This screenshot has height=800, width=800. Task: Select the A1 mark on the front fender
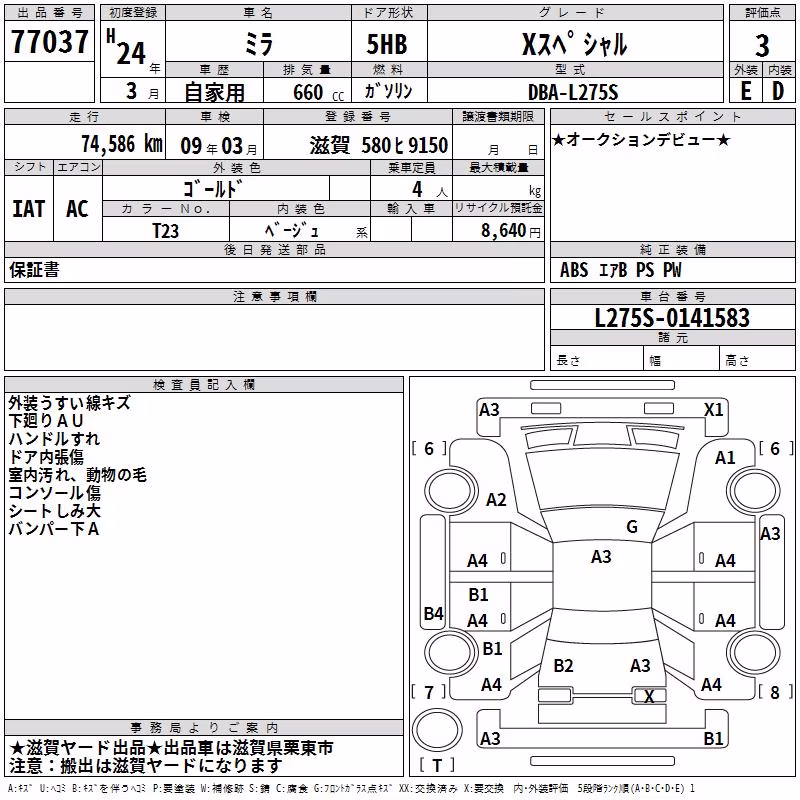click(x=724, y=458)
